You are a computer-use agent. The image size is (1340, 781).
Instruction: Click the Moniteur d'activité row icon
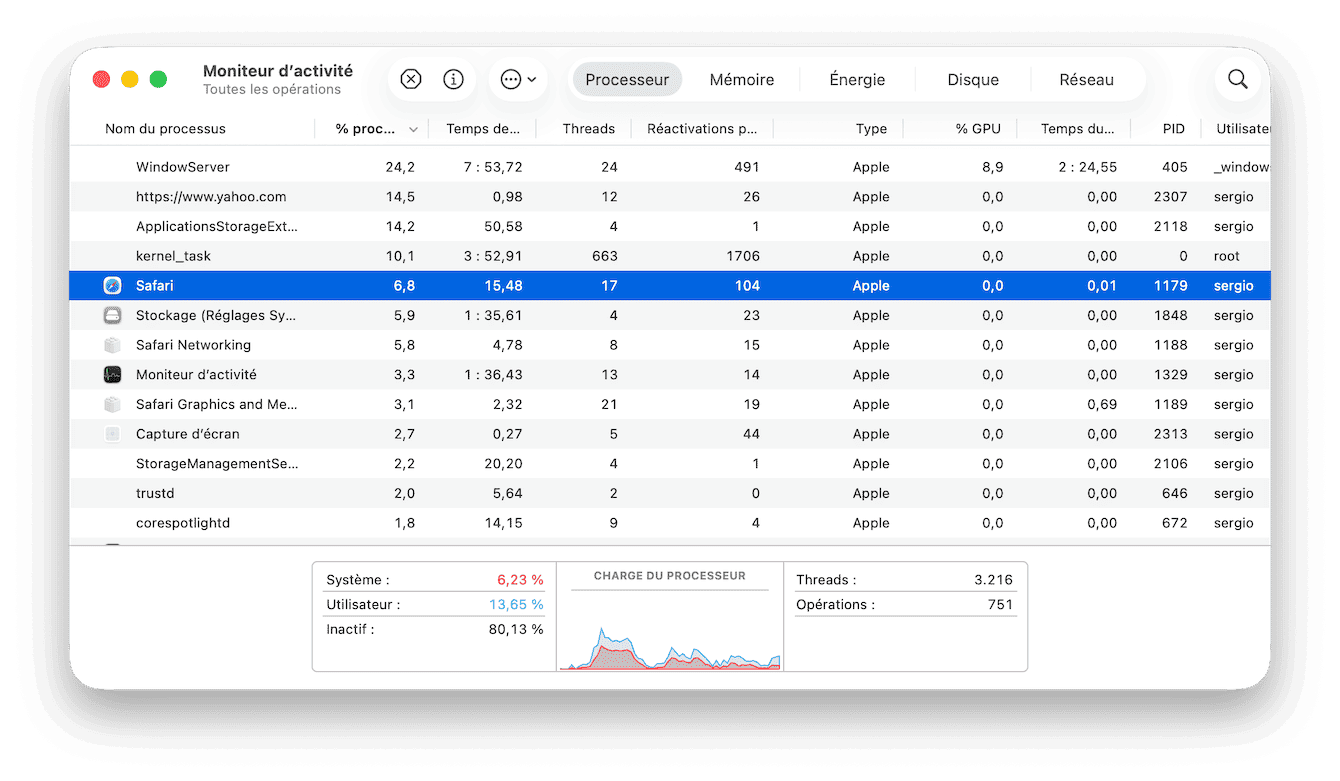[111, 374]
